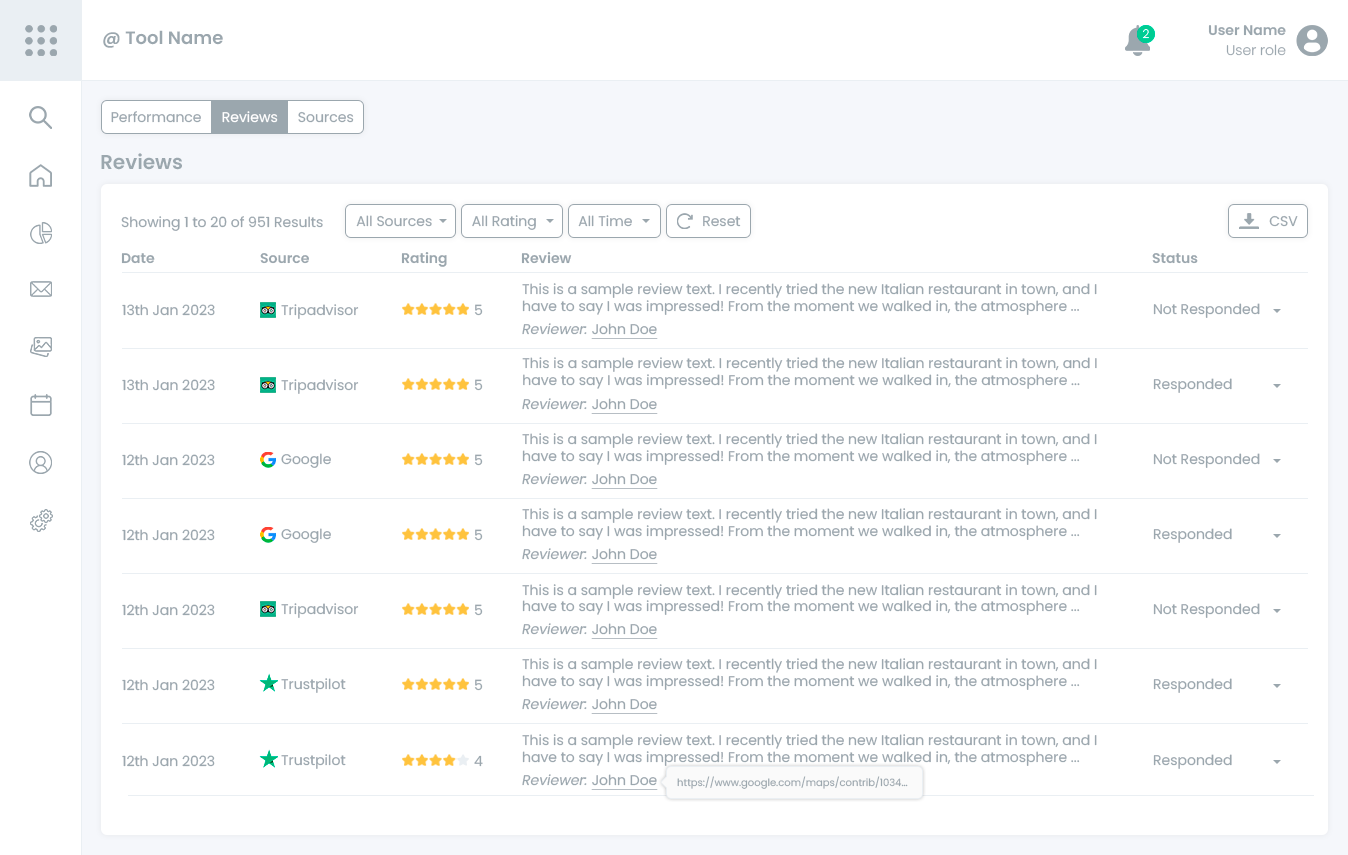Click the Rating column header
Image resolution: width=1348 pixels, height=855 pixels.
click(x=424, y=258)
